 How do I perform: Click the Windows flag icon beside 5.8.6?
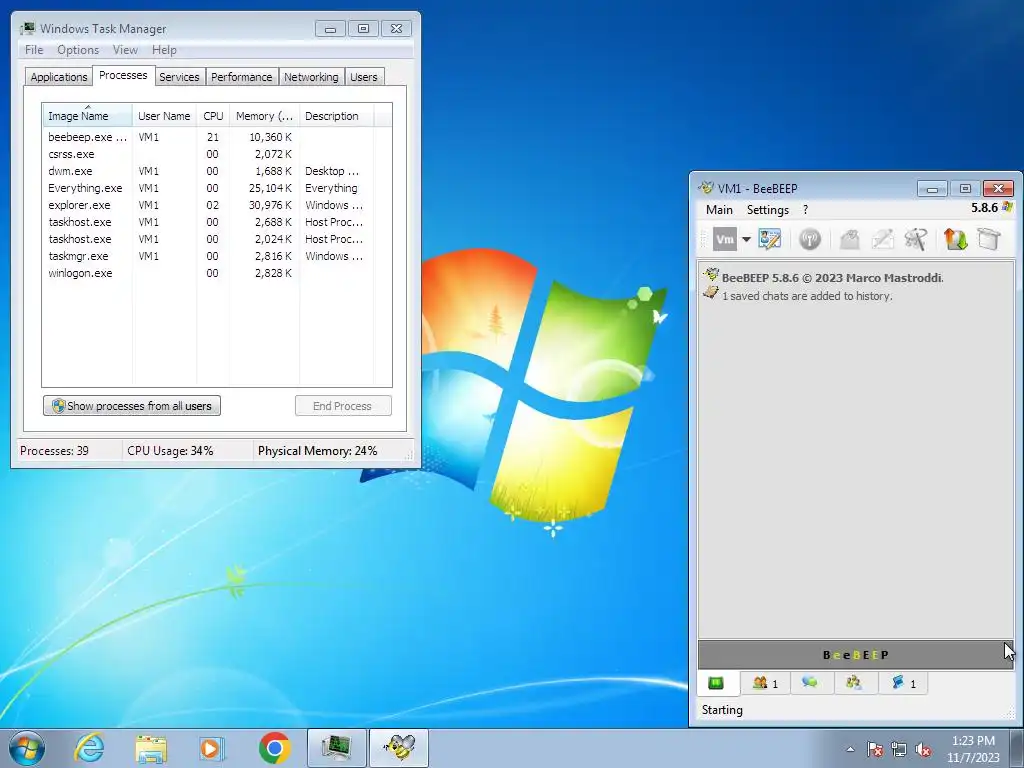click(1008, 208)
